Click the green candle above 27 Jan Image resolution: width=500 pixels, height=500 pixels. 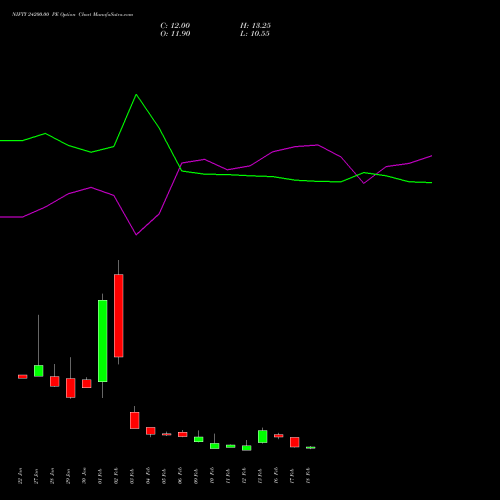point(39,371)
